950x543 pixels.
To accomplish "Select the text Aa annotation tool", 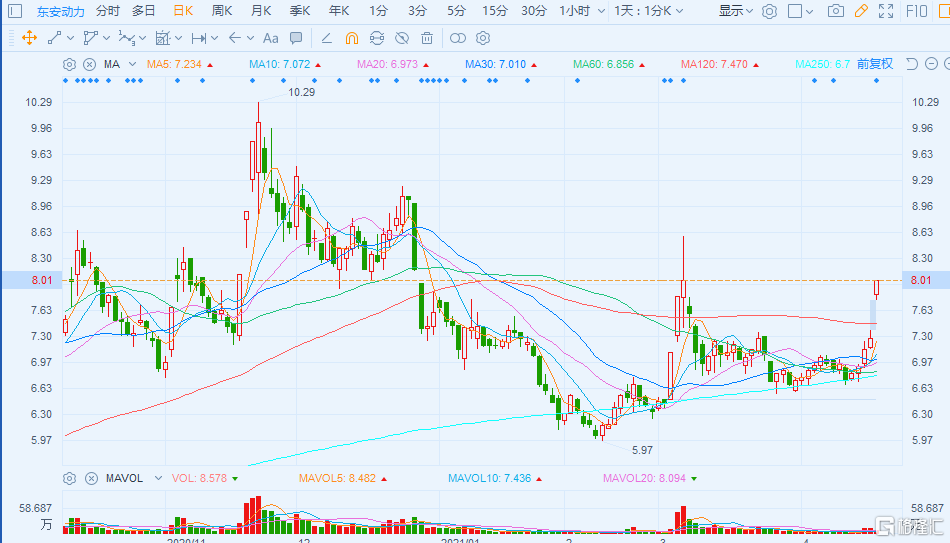I will coord(270,38).
